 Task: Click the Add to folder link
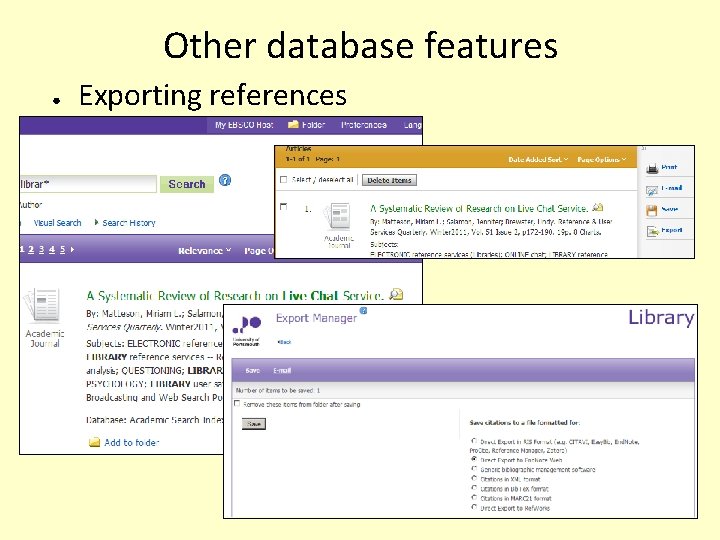132,443
